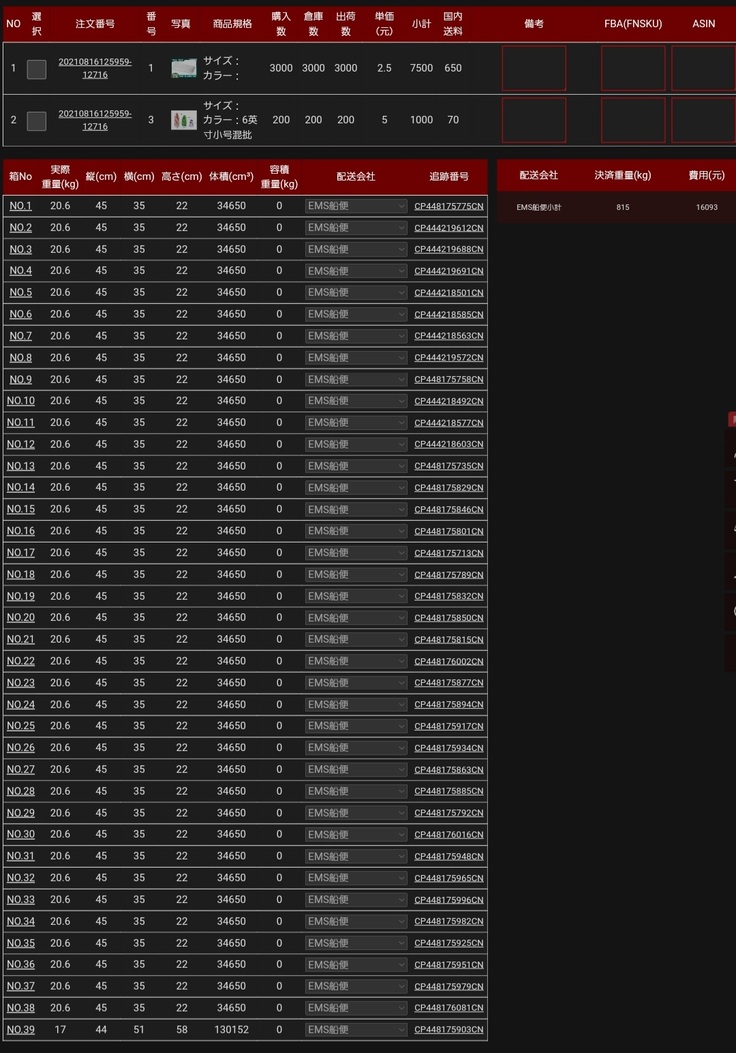Viewport: 736px width, 1053px height.
Task: Open tracking number CP448176002CN
Action: [448, 662]
